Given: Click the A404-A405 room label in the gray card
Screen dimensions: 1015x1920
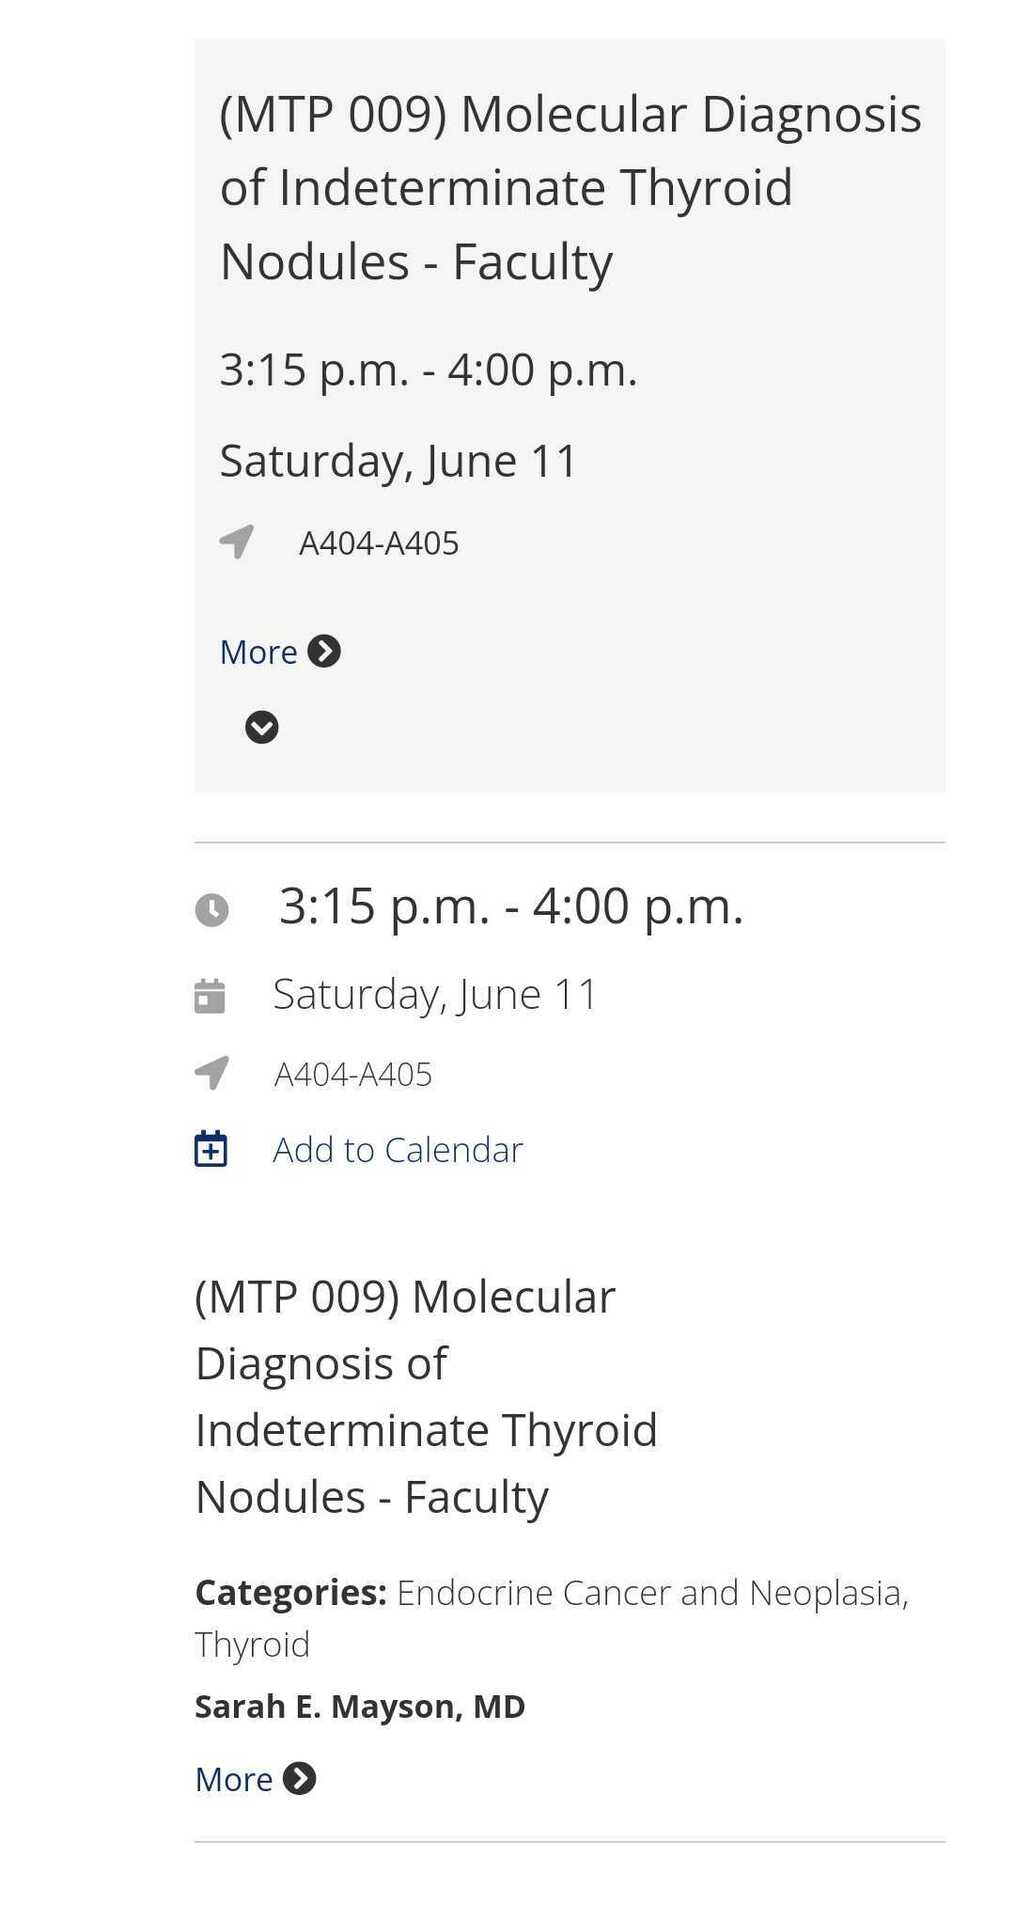Looking at the screenshot, I should [379, 543].
